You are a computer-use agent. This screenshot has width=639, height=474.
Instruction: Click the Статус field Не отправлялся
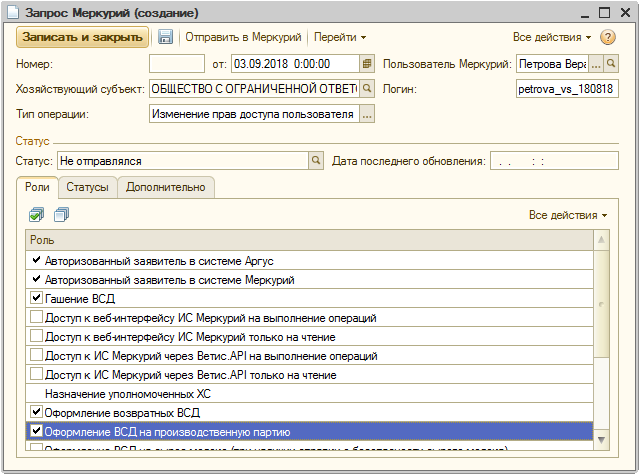tap(183, 161)
